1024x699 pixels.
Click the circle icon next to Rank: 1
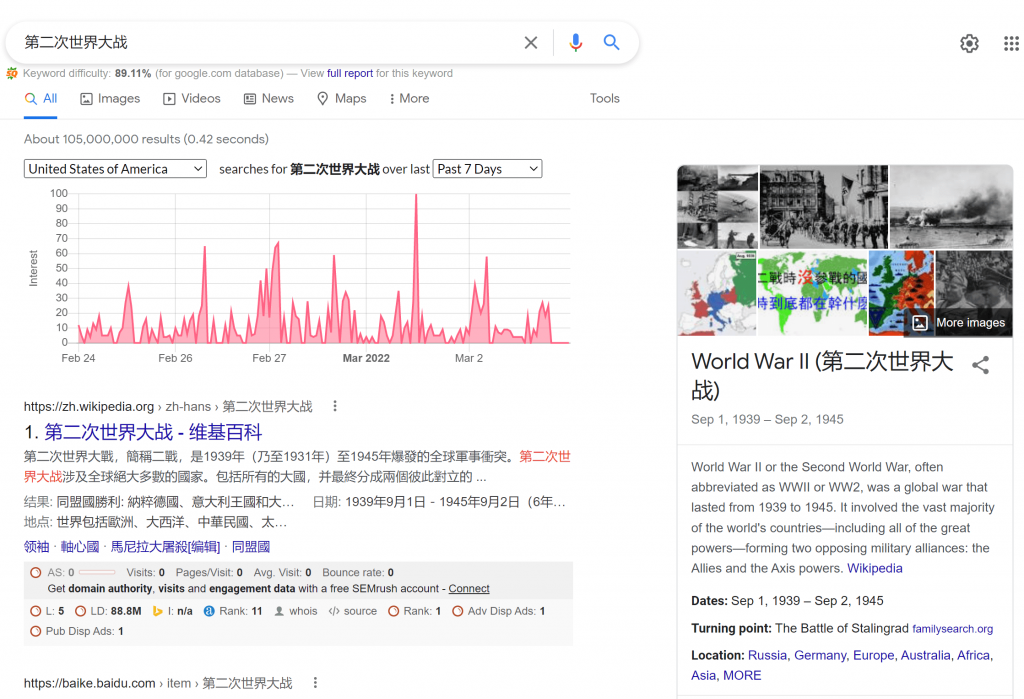pyautogui.click(x=394, y=611)
